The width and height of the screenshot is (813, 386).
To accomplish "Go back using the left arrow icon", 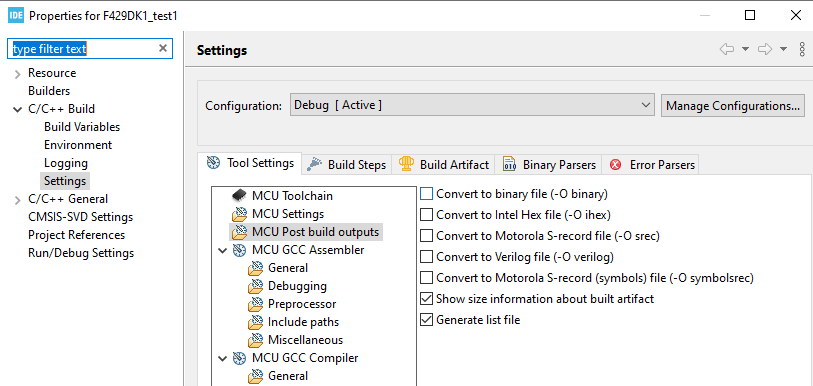I will (727, 49).
